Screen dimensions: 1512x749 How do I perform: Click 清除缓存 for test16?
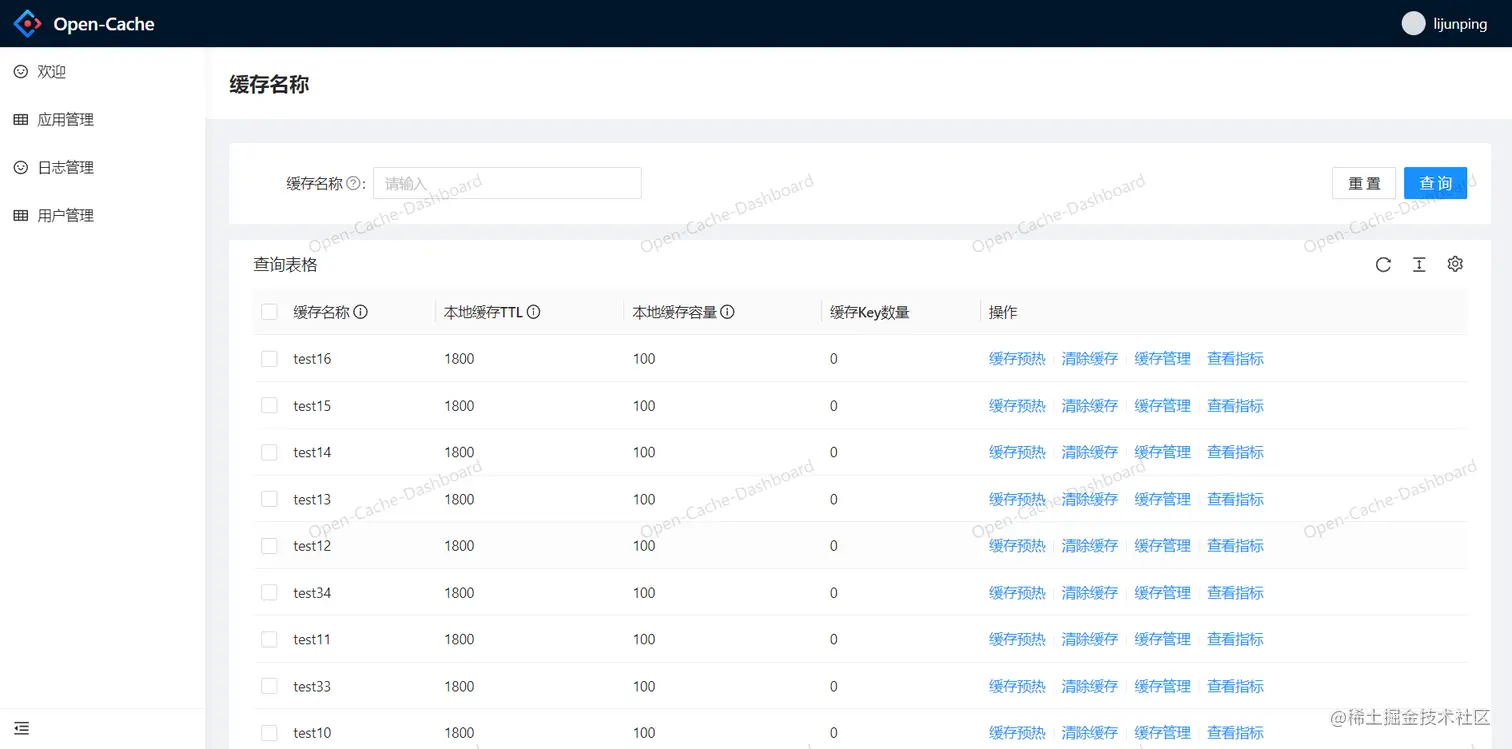click(x=1090, y=359)
